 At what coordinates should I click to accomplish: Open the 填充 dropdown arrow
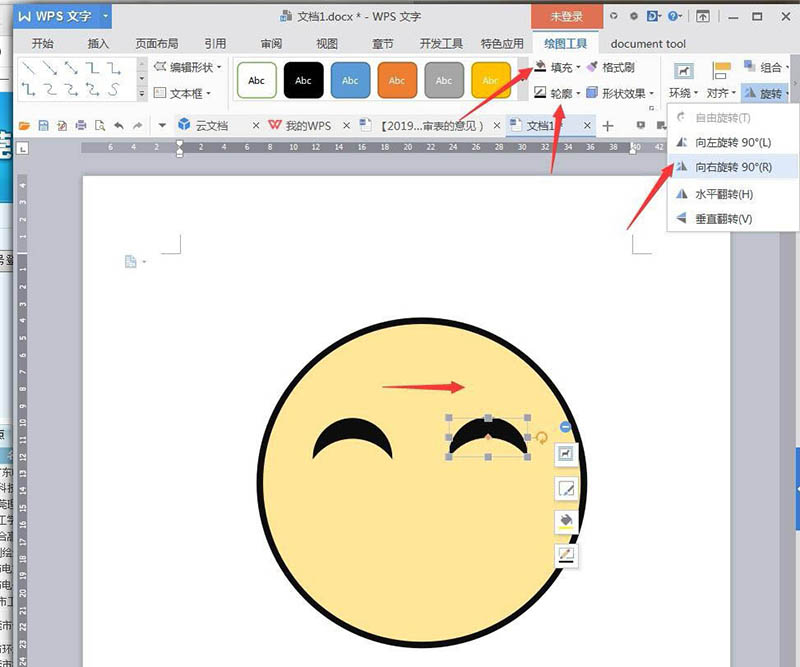coord(579,67)
